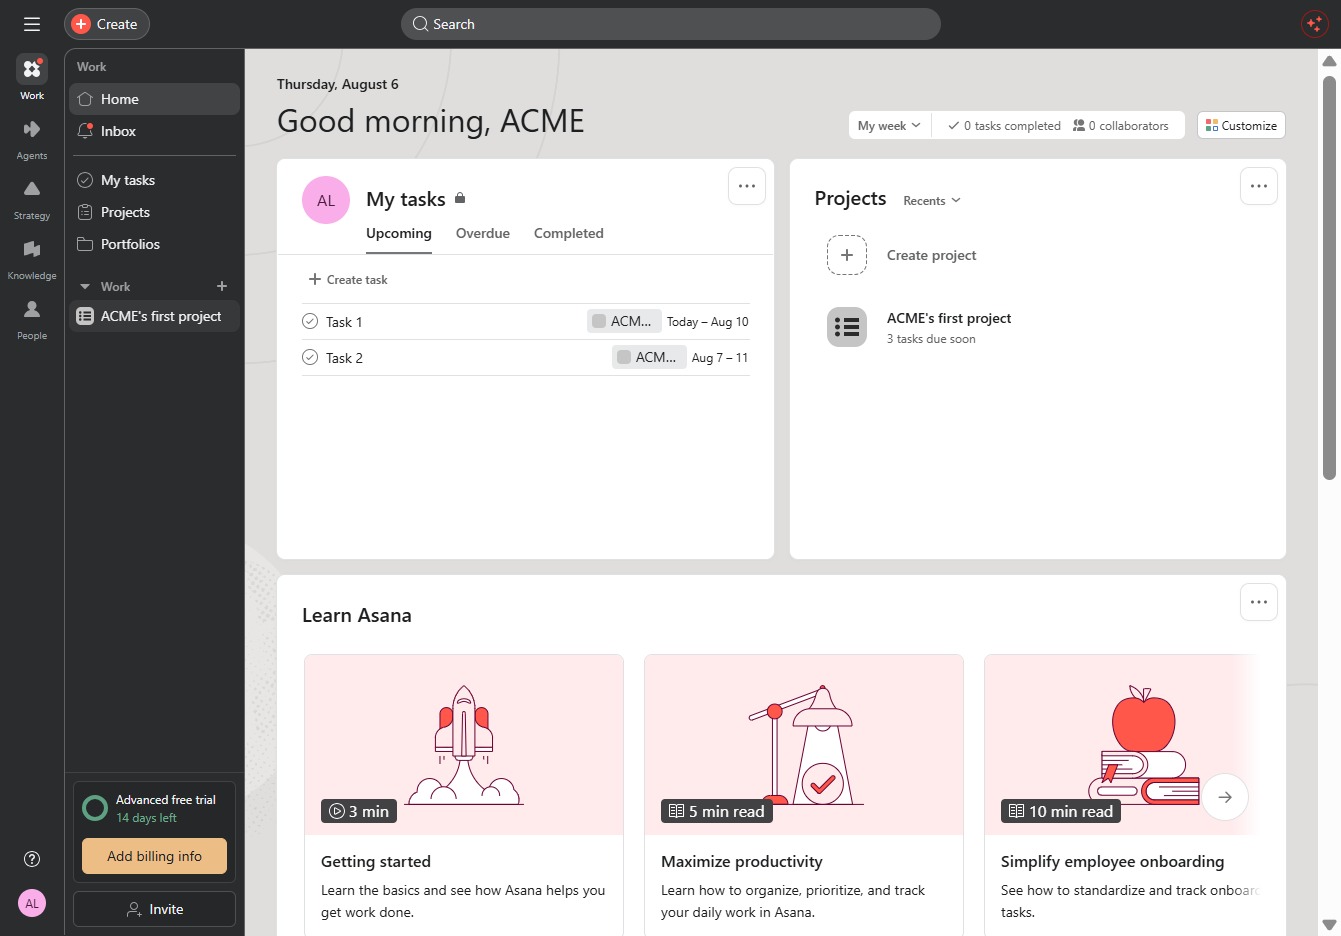Click Create task in My tasks
The width and height of the screenshot is (1341, 936).
coord(348,279)
